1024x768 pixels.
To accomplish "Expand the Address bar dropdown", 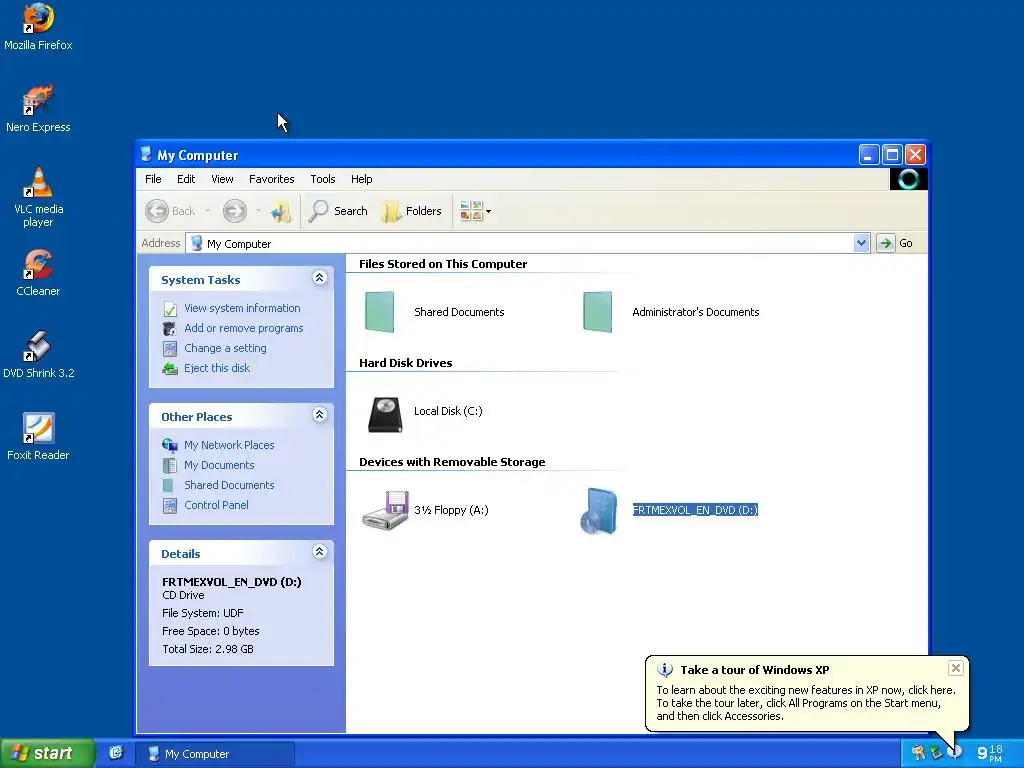I will [x=861, y=243].
